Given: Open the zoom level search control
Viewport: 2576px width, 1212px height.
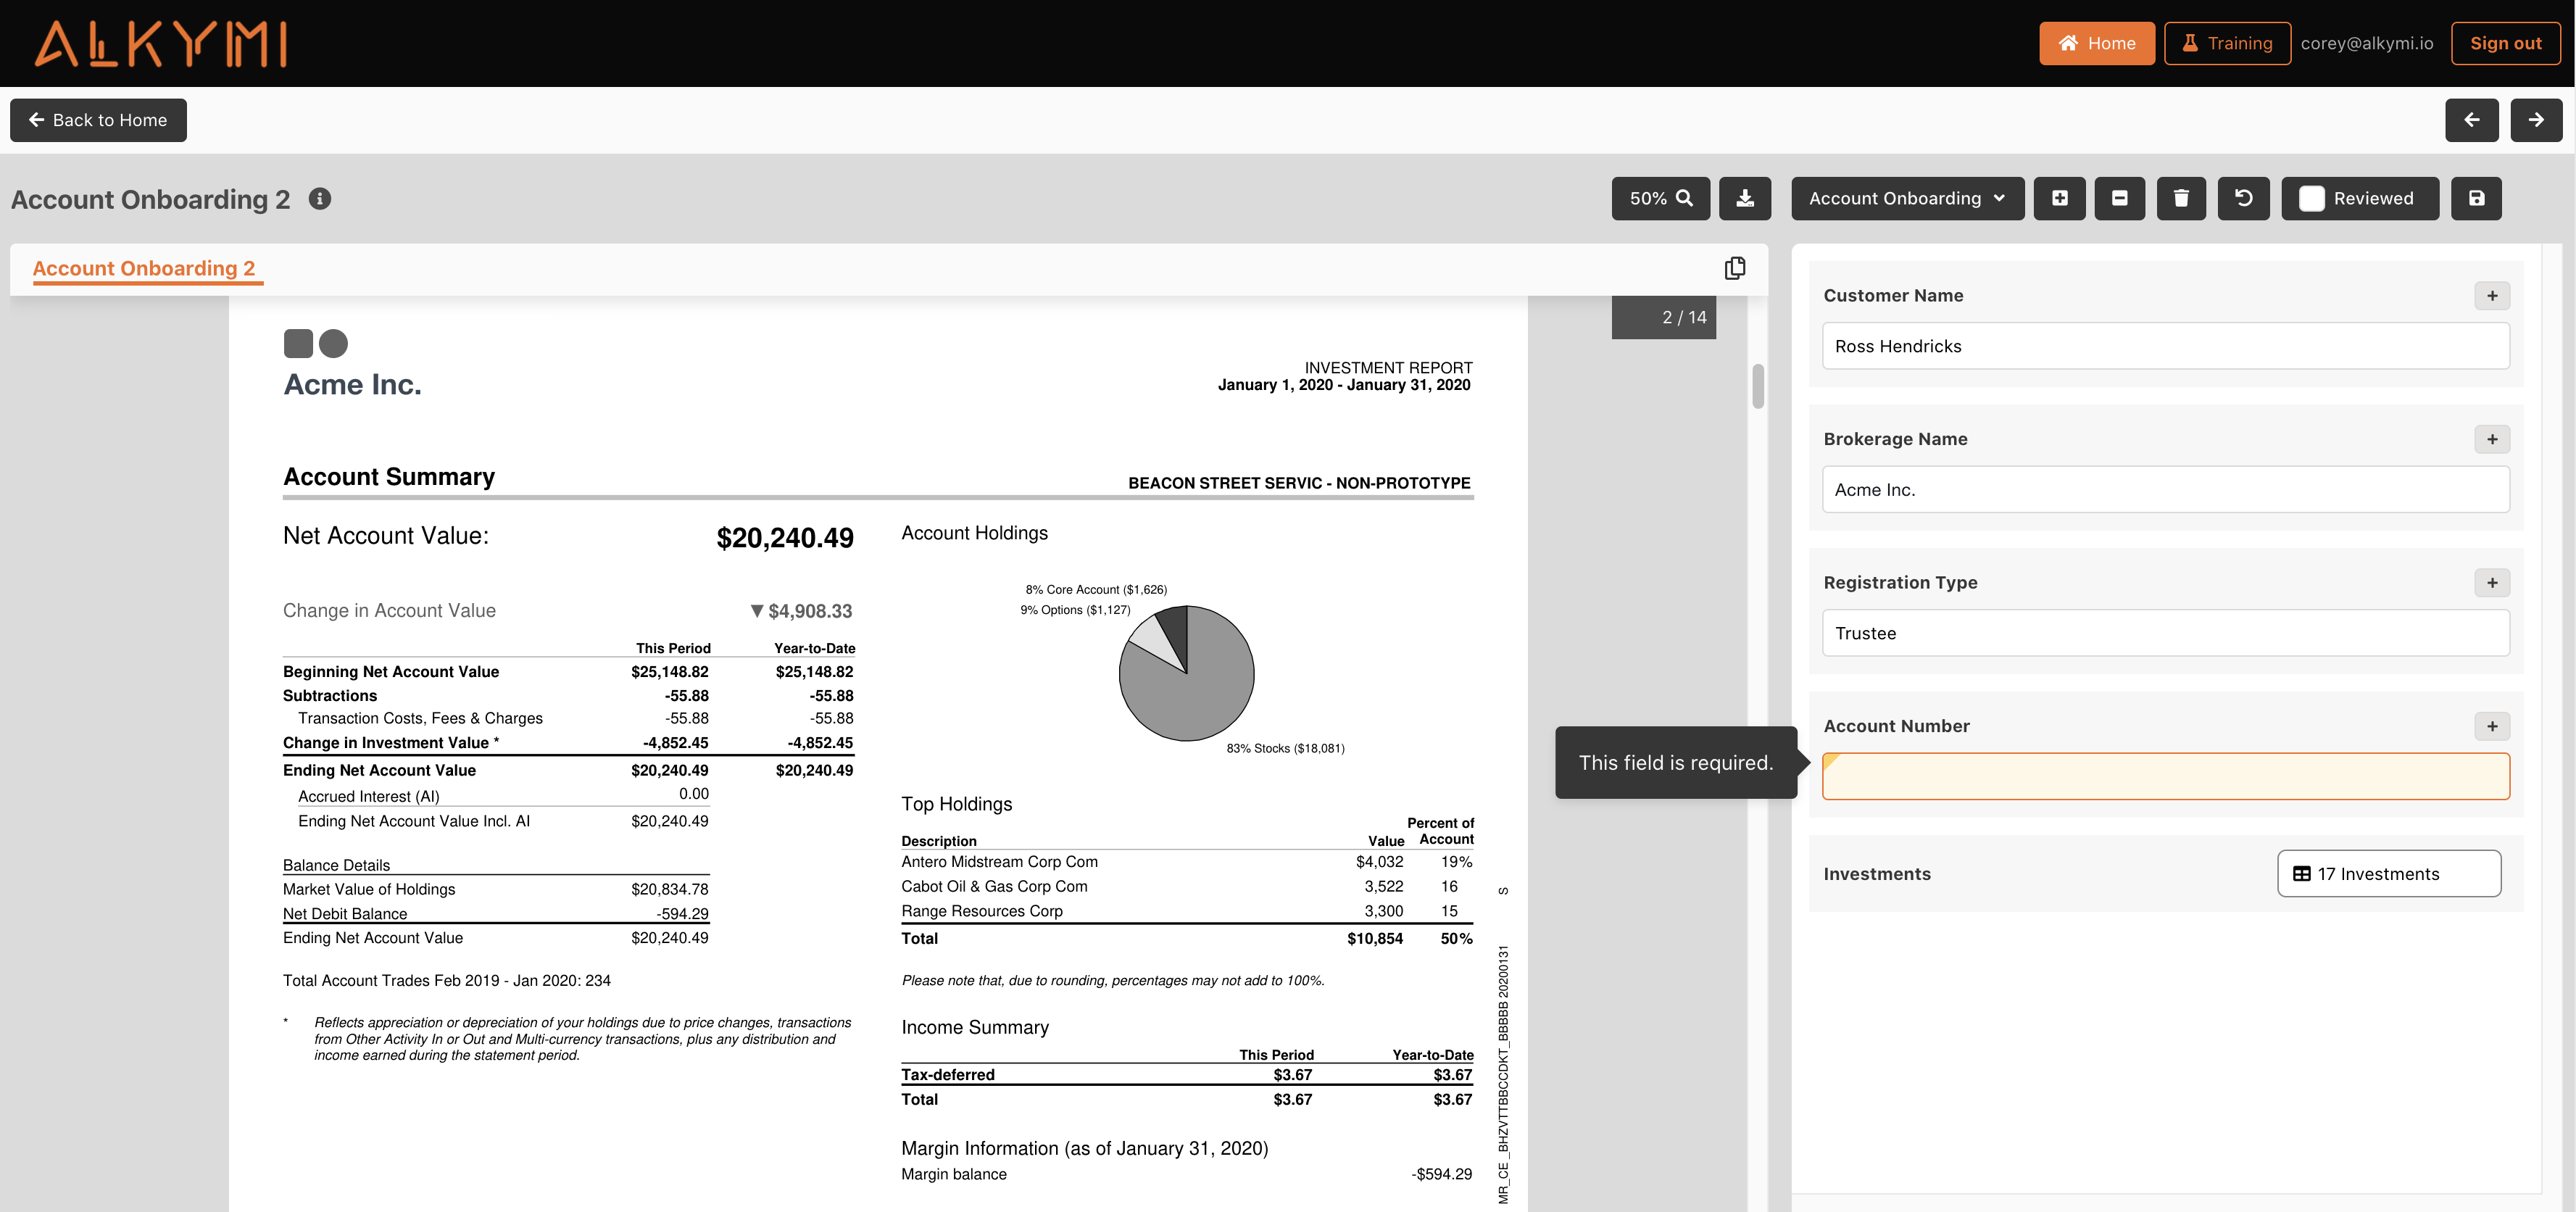Looking at the screenshot, I should (x=1660, y=198).
